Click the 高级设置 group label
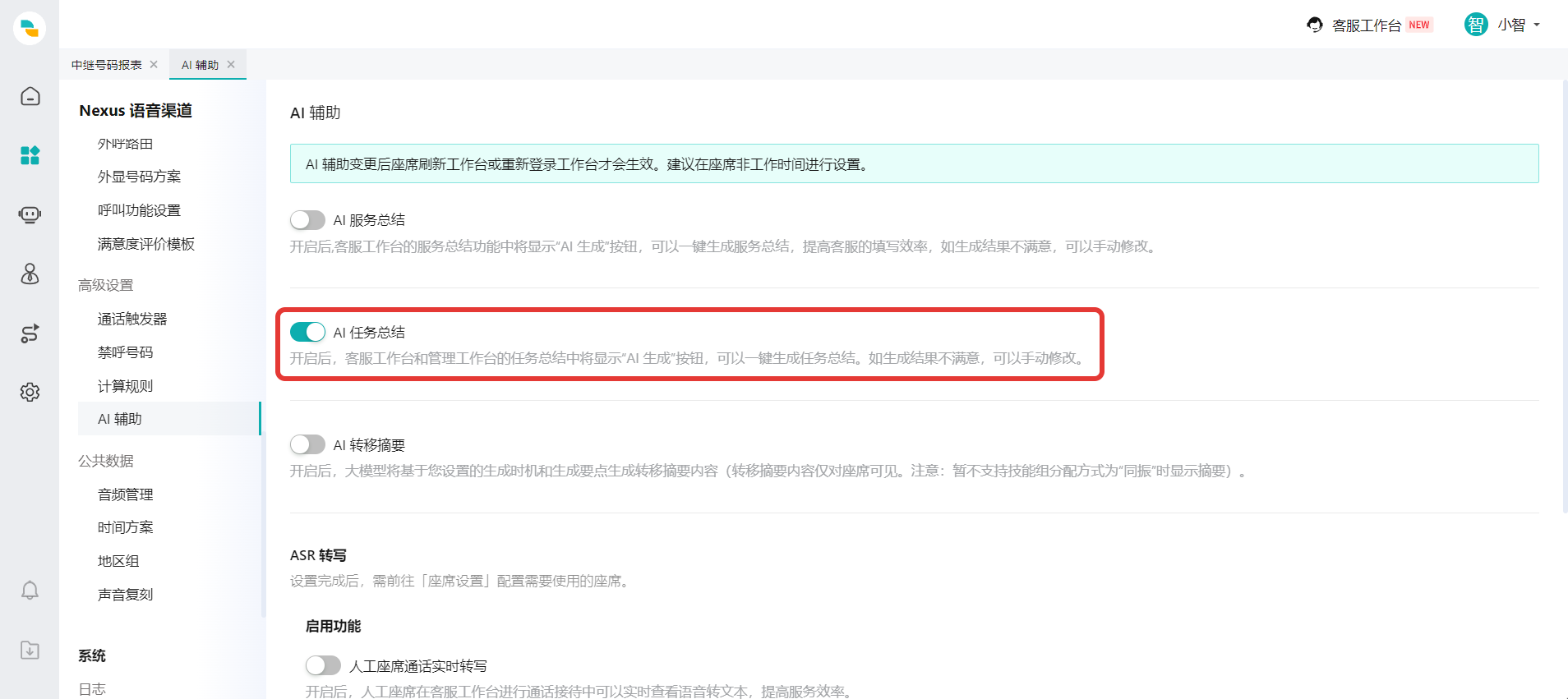 [105, 285]
